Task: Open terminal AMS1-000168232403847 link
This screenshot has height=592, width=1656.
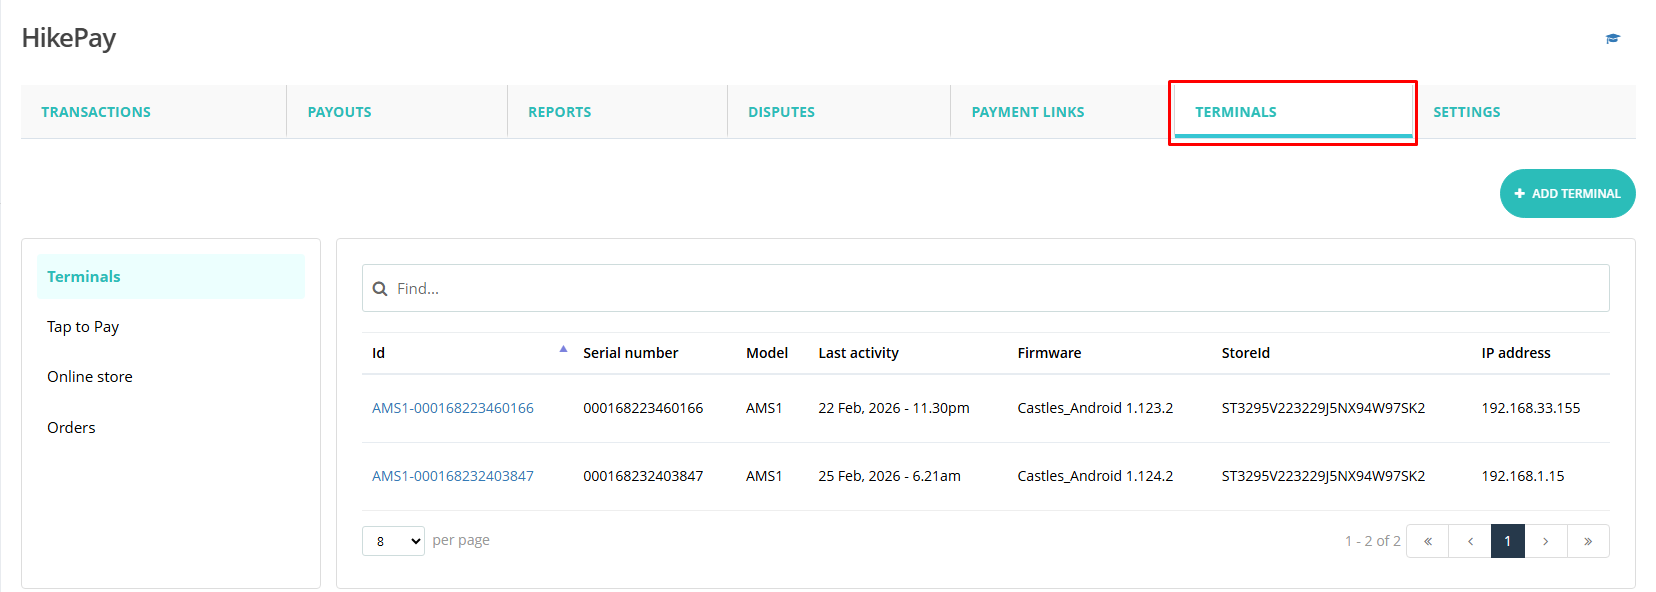Action: click(452, 476)
